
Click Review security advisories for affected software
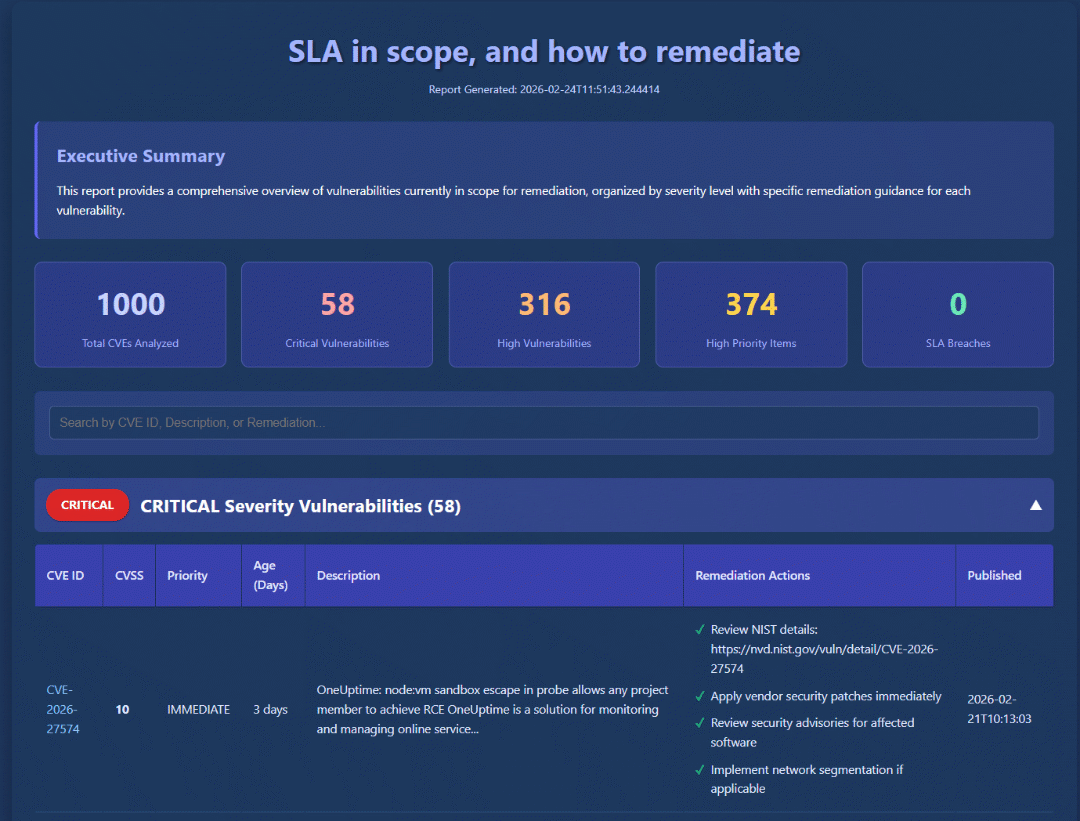coord(812,732)
